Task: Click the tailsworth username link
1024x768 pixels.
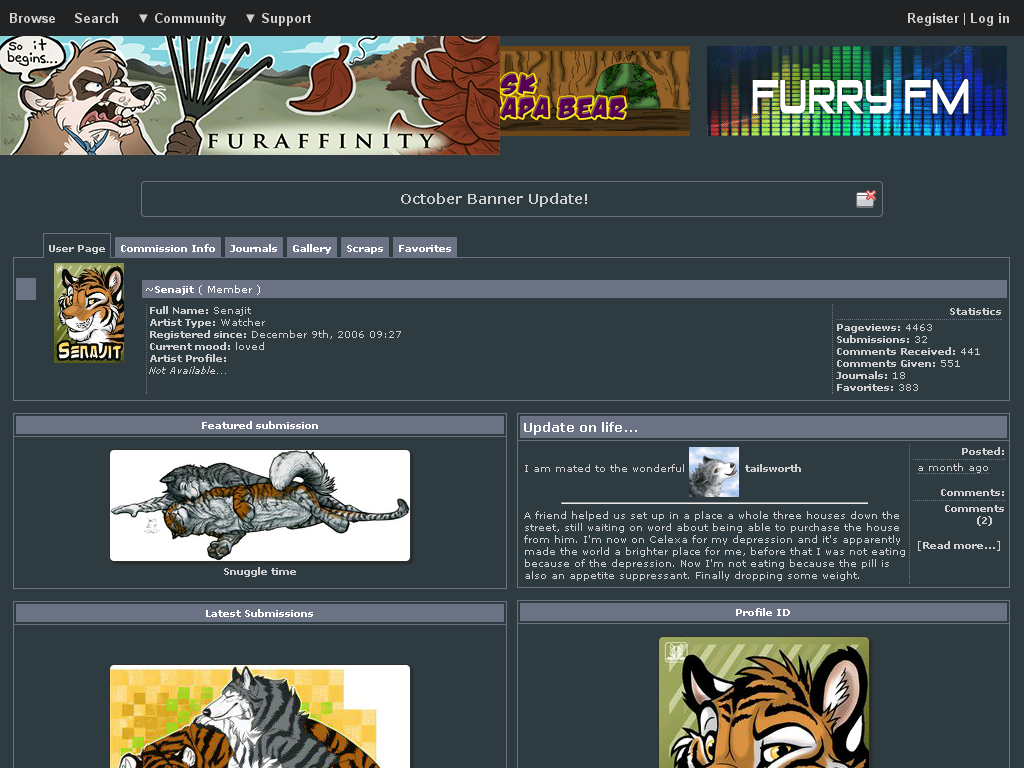Action: tap(773, 468)
